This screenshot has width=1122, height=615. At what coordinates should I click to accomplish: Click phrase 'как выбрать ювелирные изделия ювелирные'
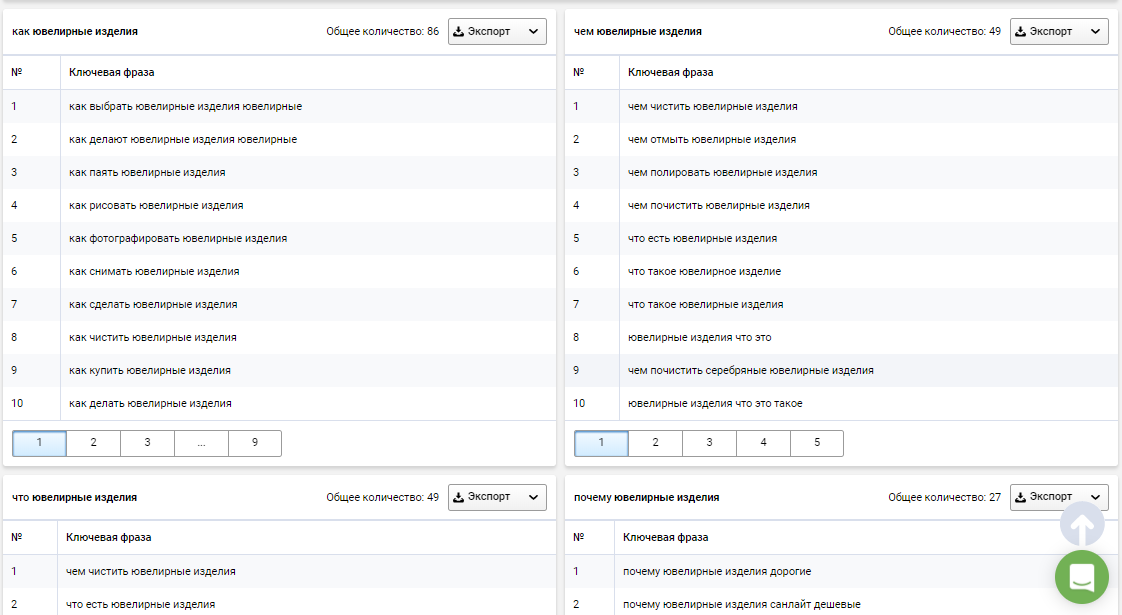185,106
